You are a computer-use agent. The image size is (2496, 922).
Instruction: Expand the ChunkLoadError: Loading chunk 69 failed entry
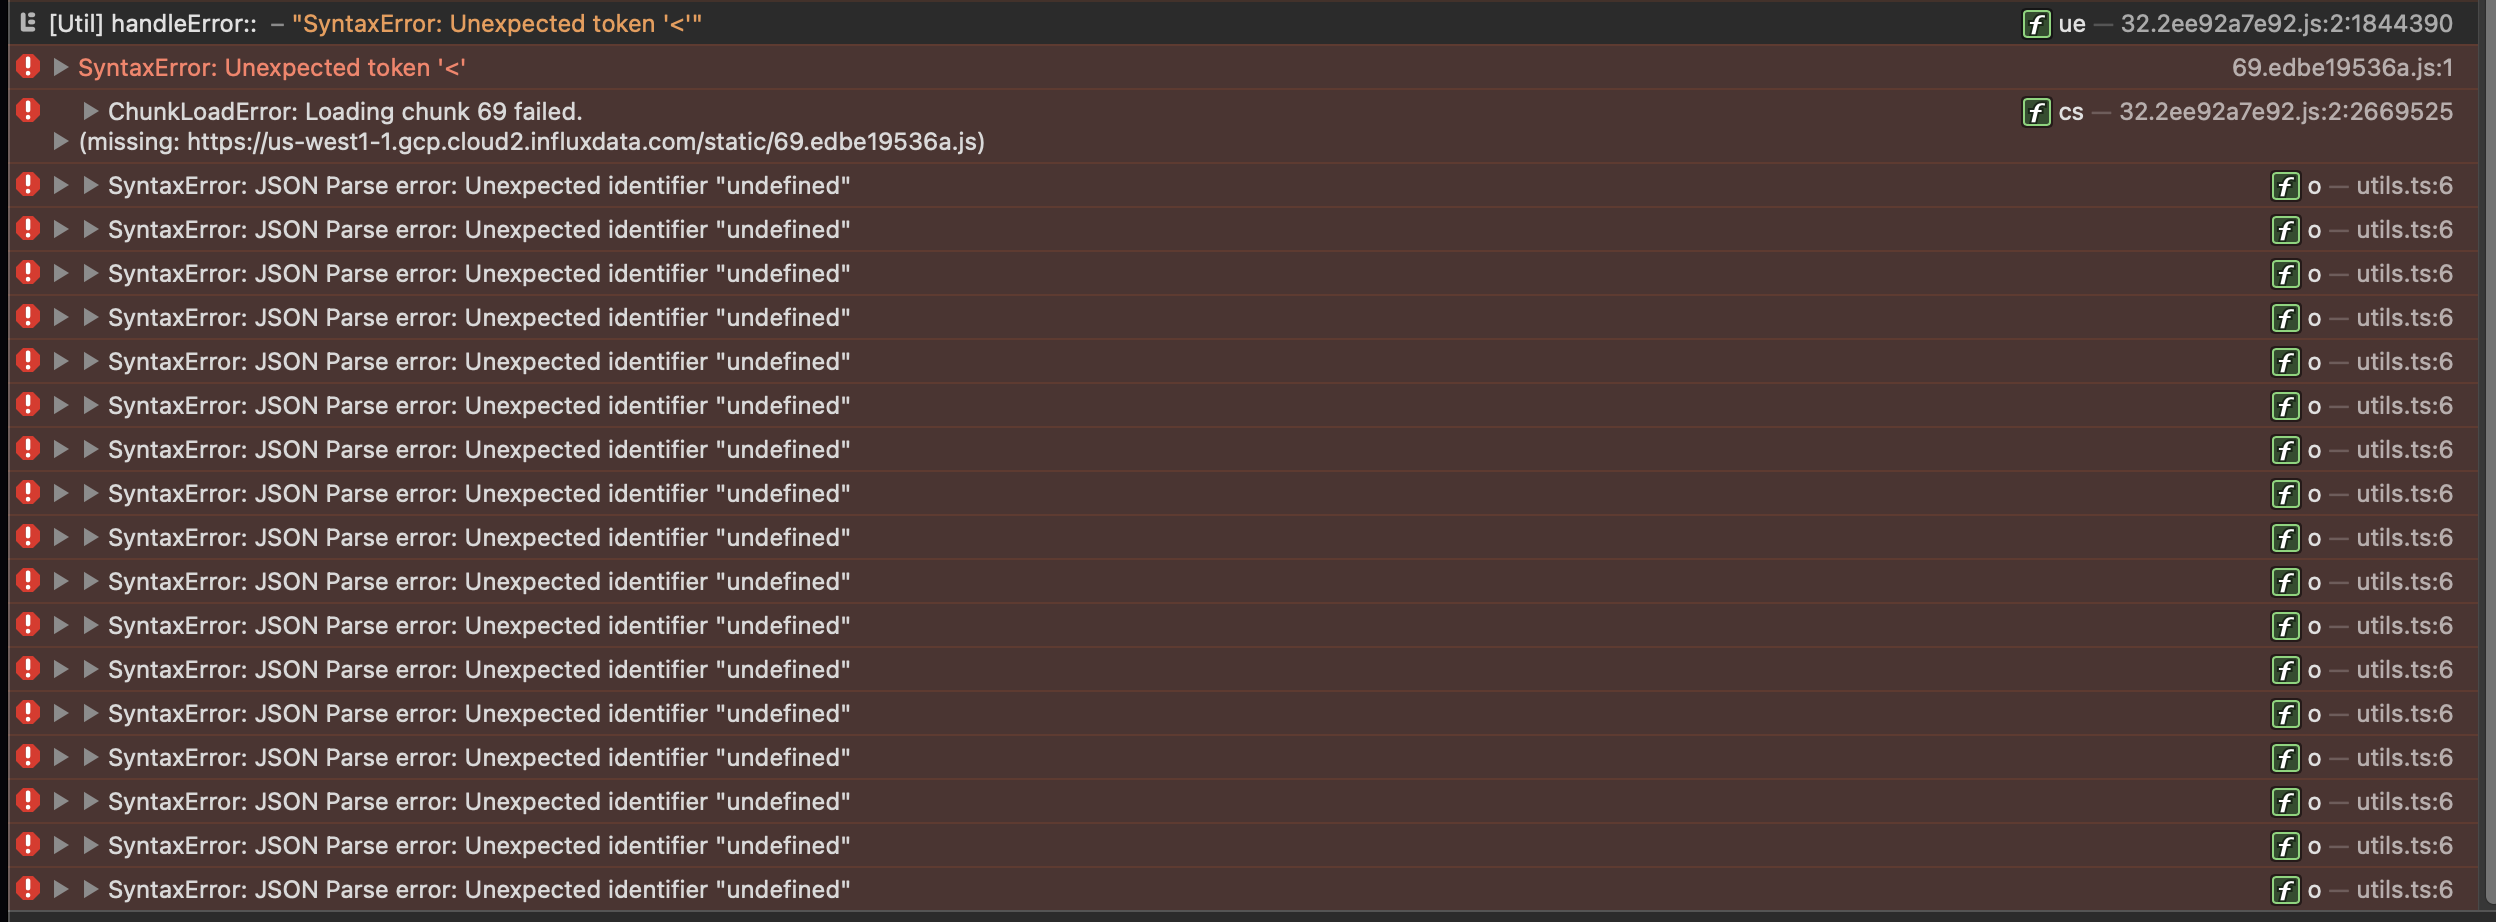pos(91,111)
